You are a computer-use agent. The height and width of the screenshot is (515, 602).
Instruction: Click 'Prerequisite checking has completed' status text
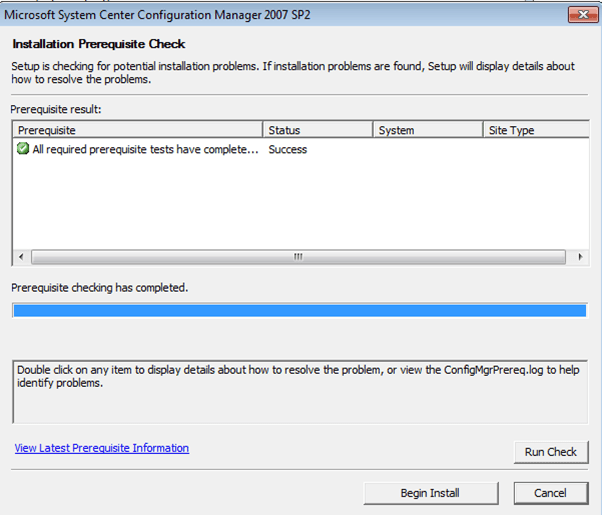pos(100,287)
